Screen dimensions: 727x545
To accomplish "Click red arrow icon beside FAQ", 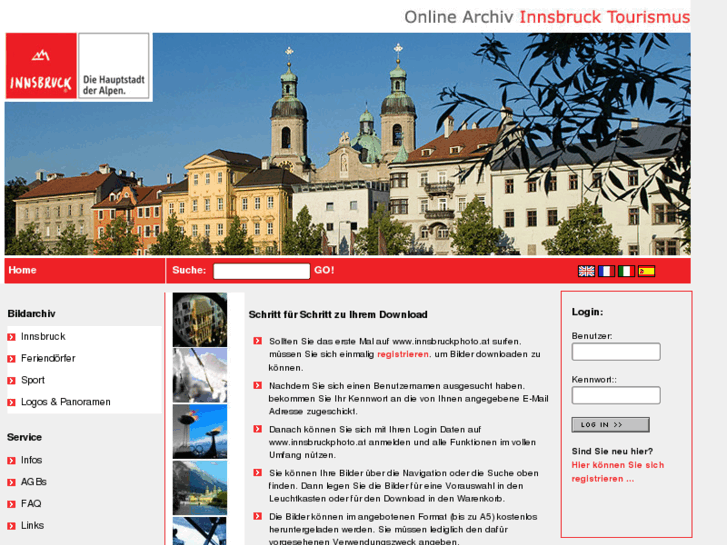I will (12, 504).
